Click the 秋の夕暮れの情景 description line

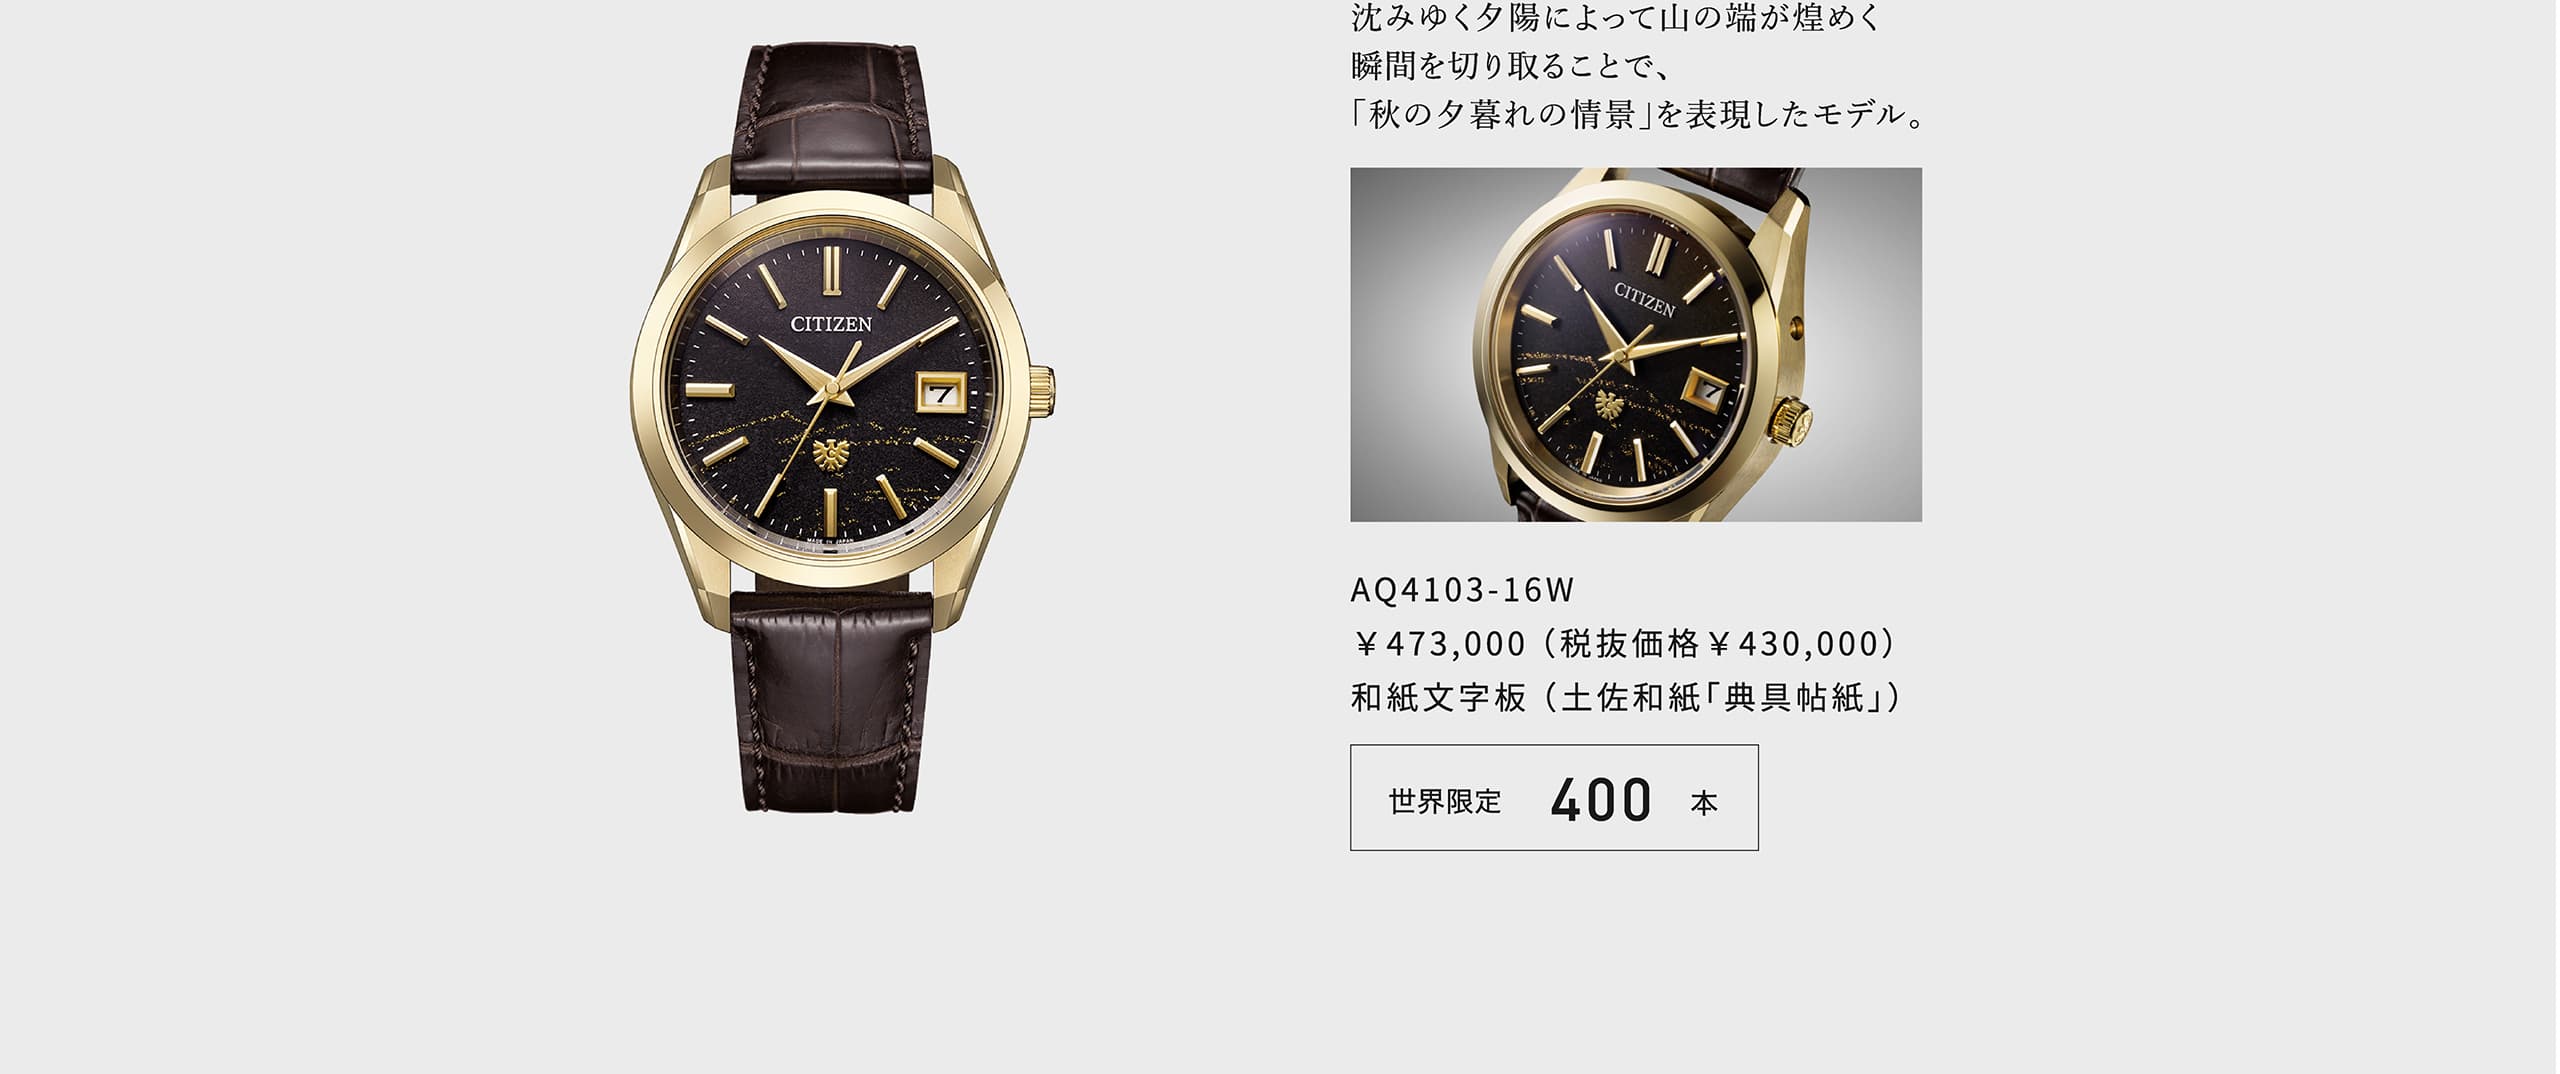[x=1639, y=115]
